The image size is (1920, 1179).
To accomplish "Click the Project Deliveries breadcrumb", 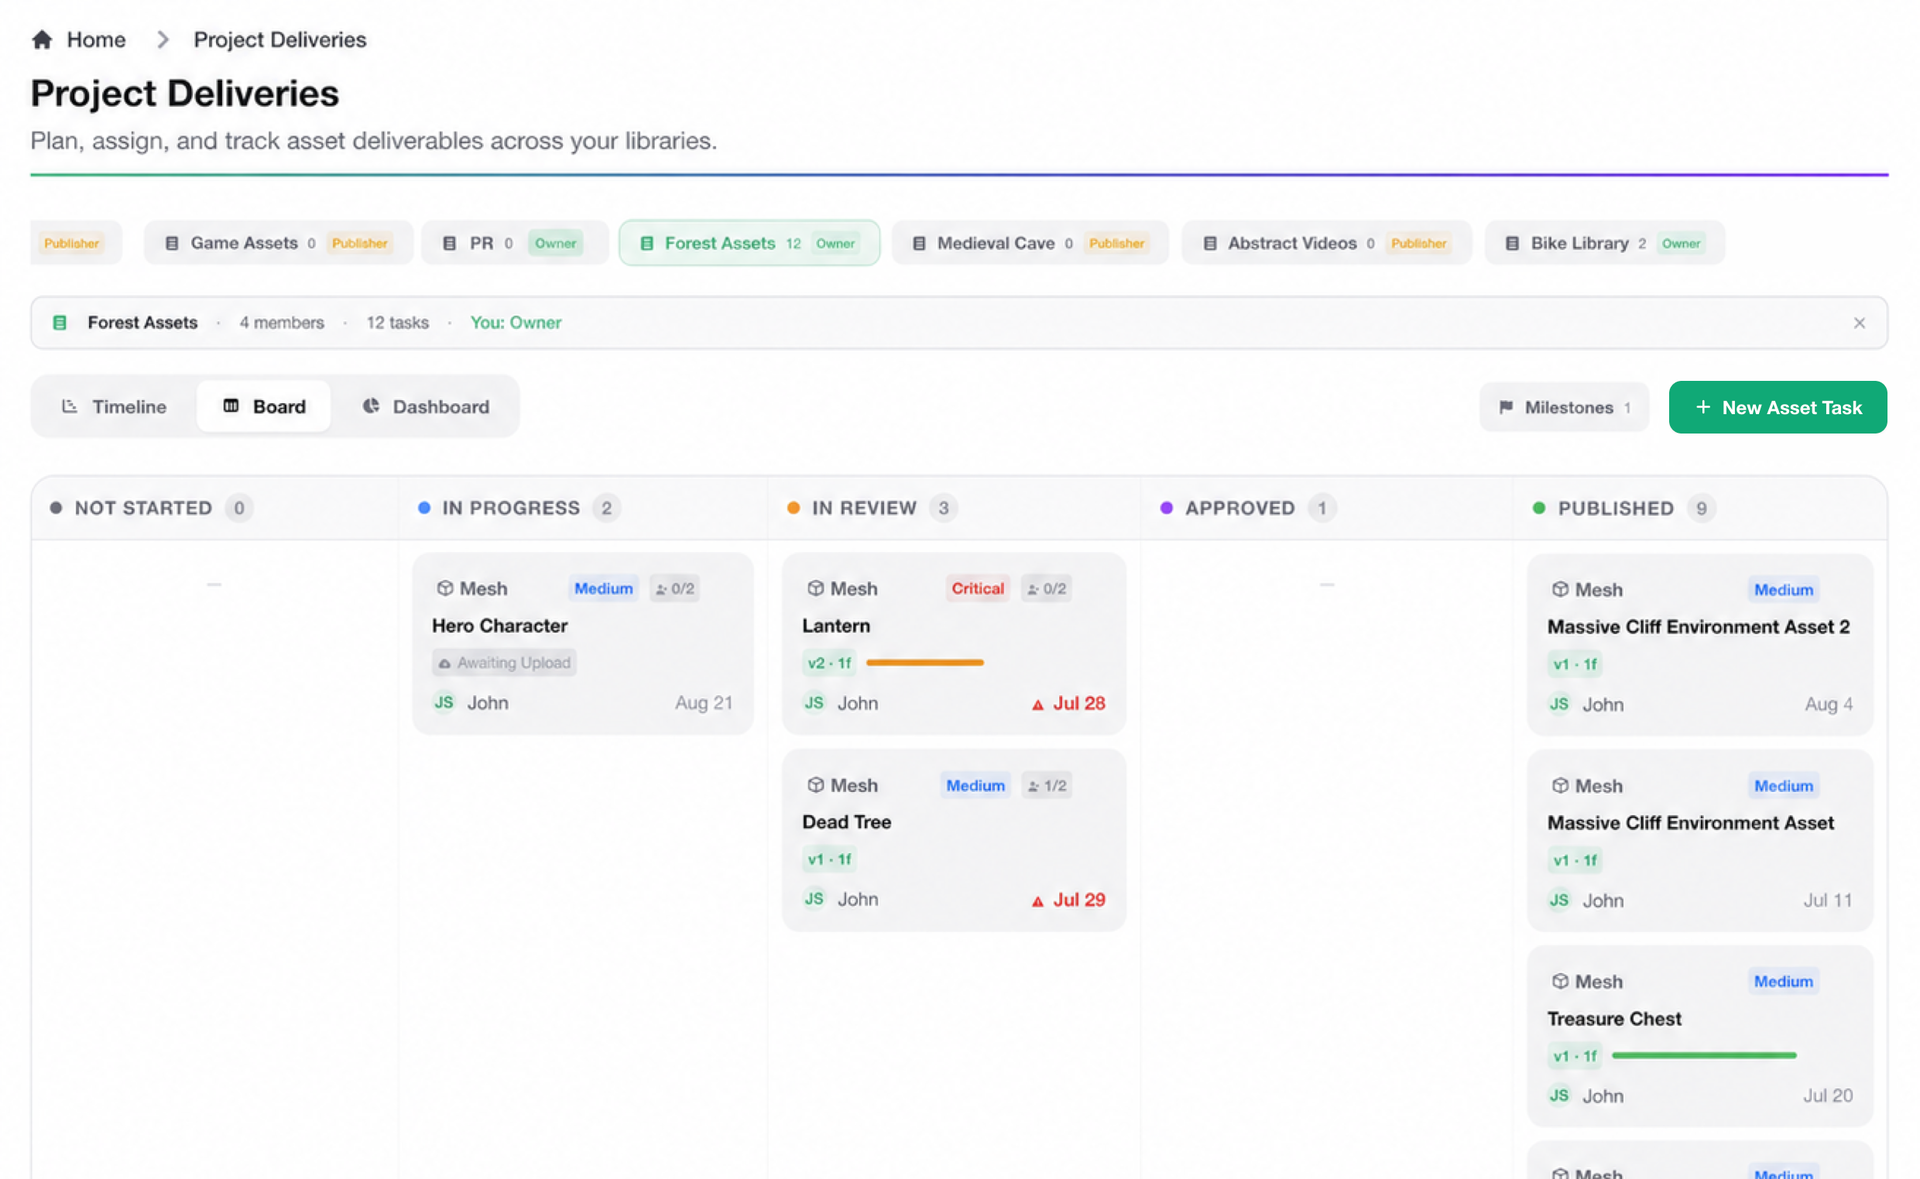I will (280, 39).
